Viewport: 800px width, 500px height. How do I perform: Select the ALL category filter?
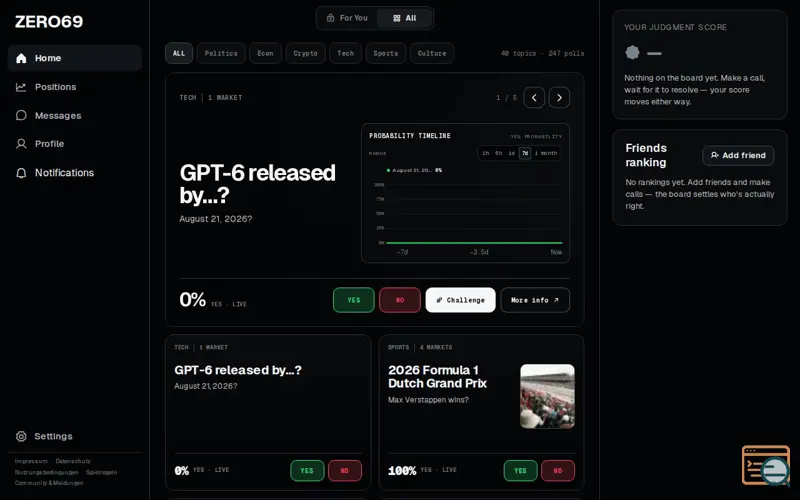179,53
